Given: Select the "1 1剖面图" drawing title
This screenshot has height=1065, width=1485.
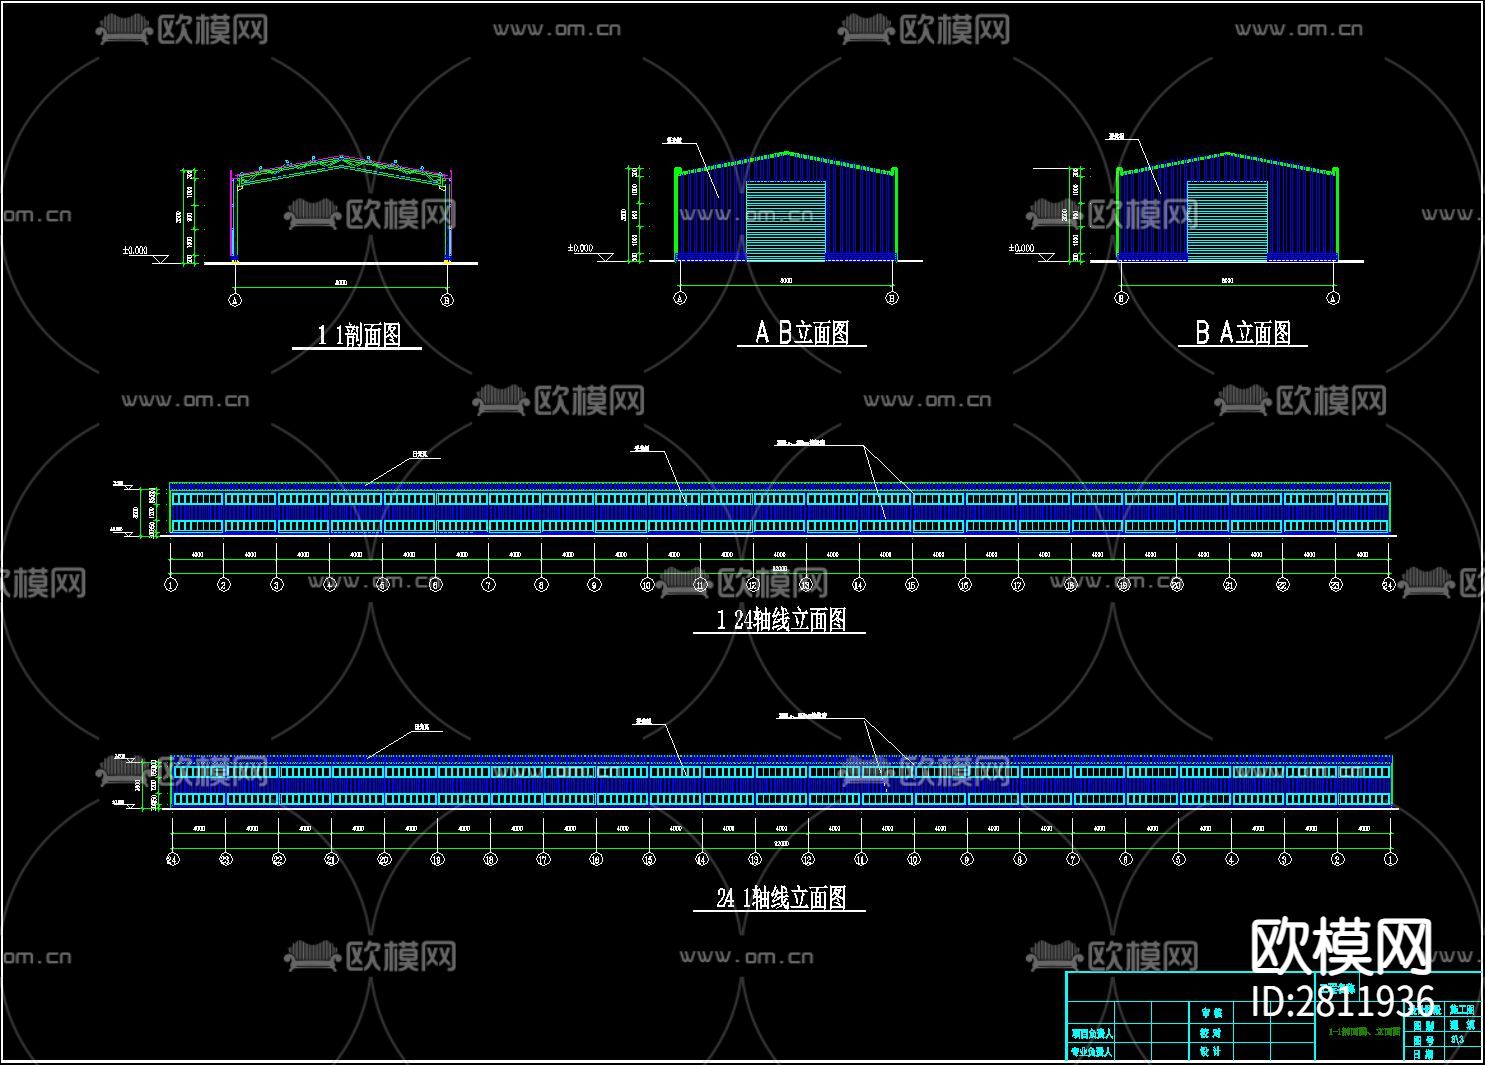Looking at the screenshot, I should click(359, 335).
